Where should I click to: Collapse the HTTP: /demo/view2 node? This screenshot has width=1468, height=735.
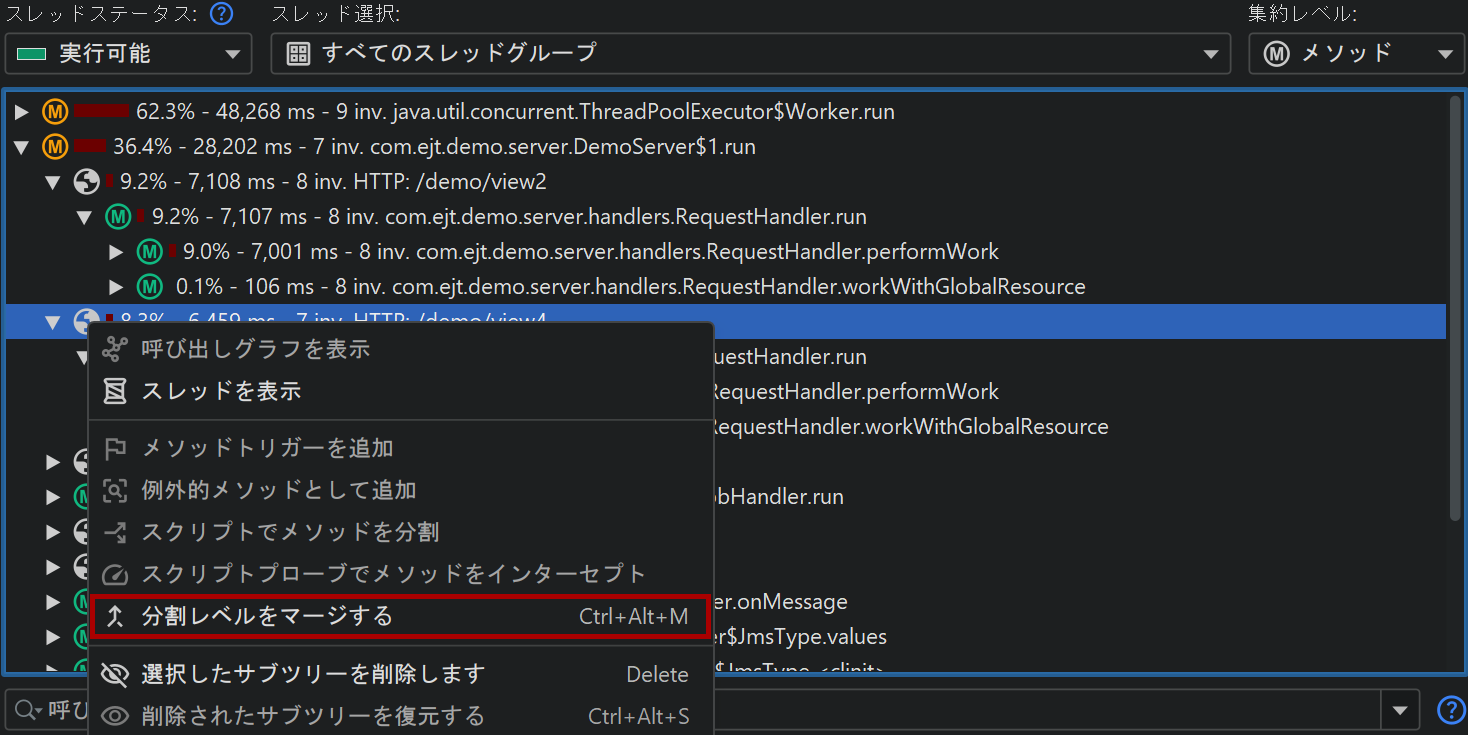54,182
